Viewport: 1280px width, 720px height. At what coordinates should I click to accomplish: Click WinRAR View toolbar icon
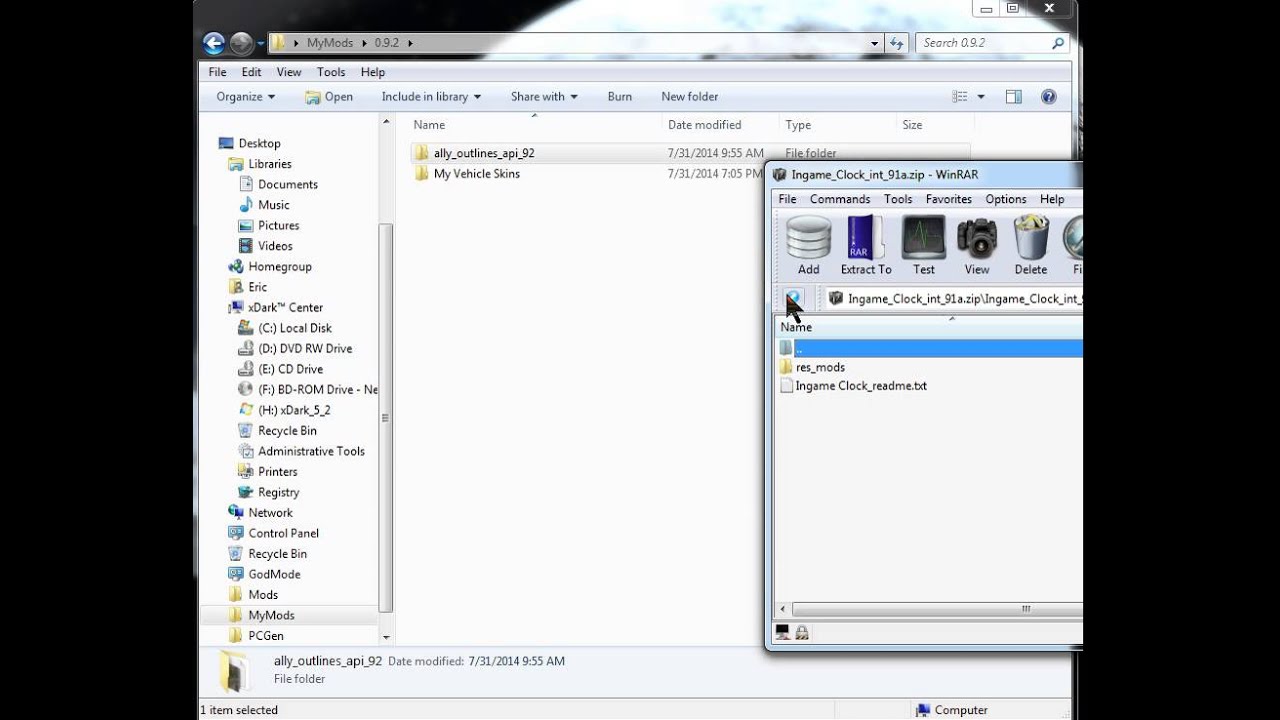977,247
